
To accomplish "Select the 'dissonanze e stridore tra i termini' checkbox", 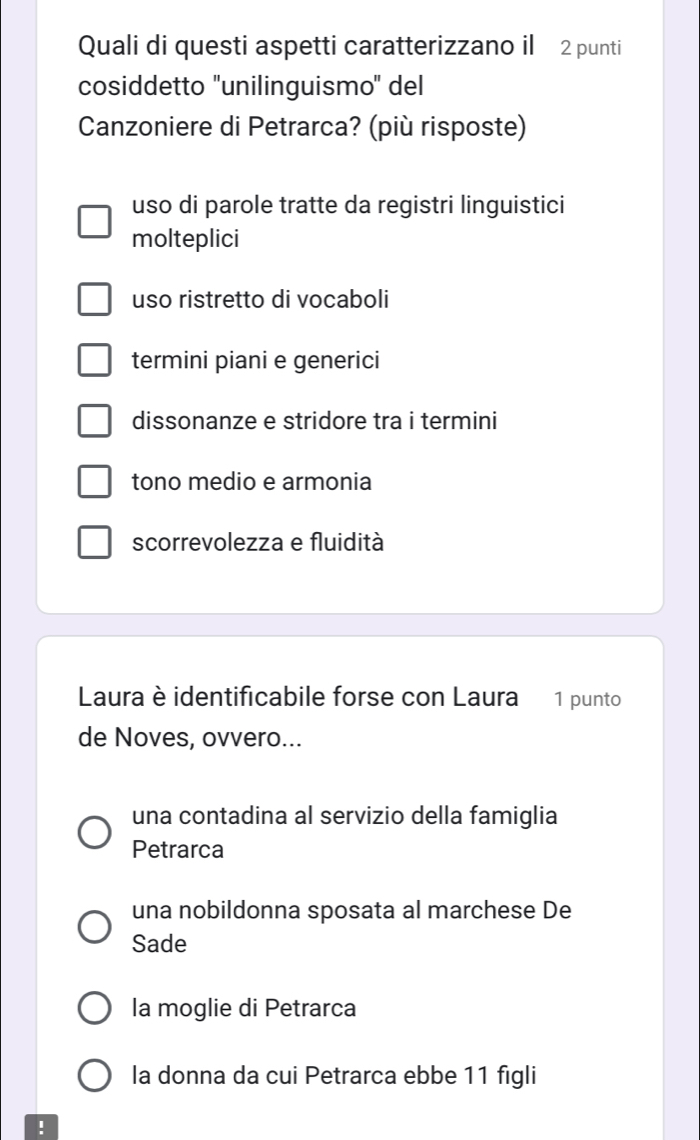I will coord(96,422).
